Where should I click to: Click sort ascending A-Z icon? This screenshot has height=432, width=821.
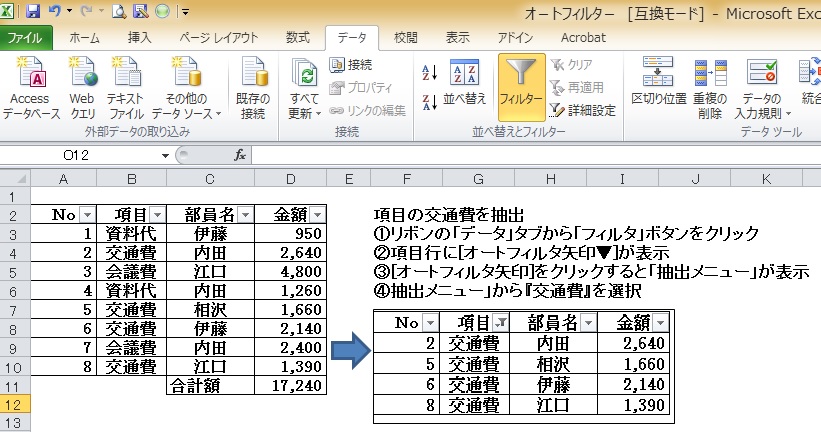pos(430,73)
